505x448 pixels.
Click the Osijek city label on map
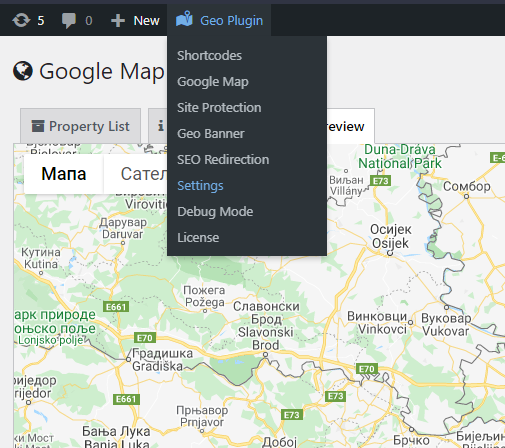(x=390, y=236)
